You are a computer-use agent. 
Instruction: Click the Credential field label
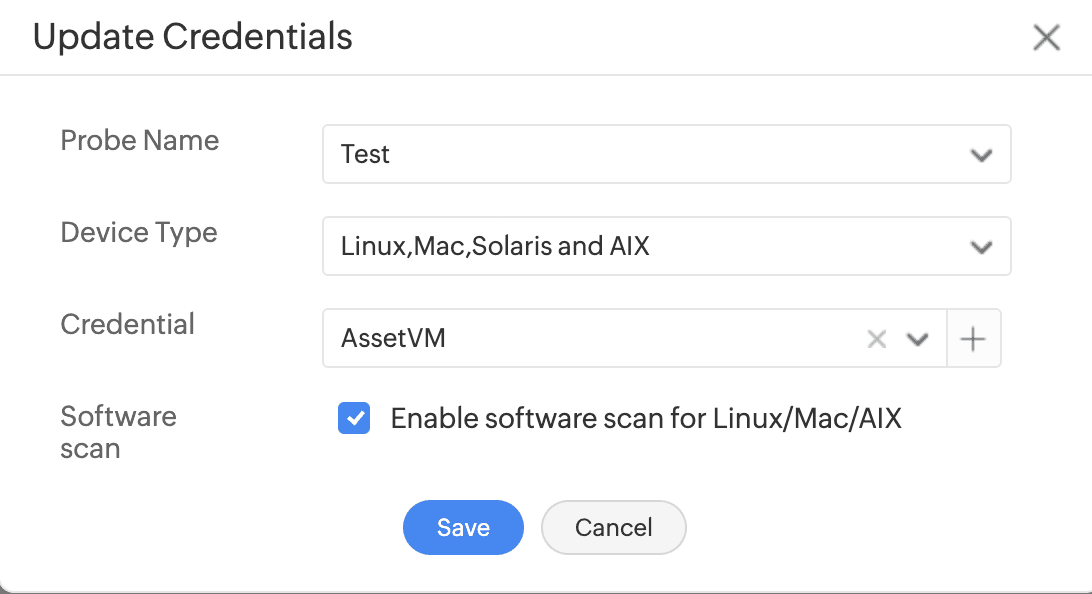pos(127,325)
